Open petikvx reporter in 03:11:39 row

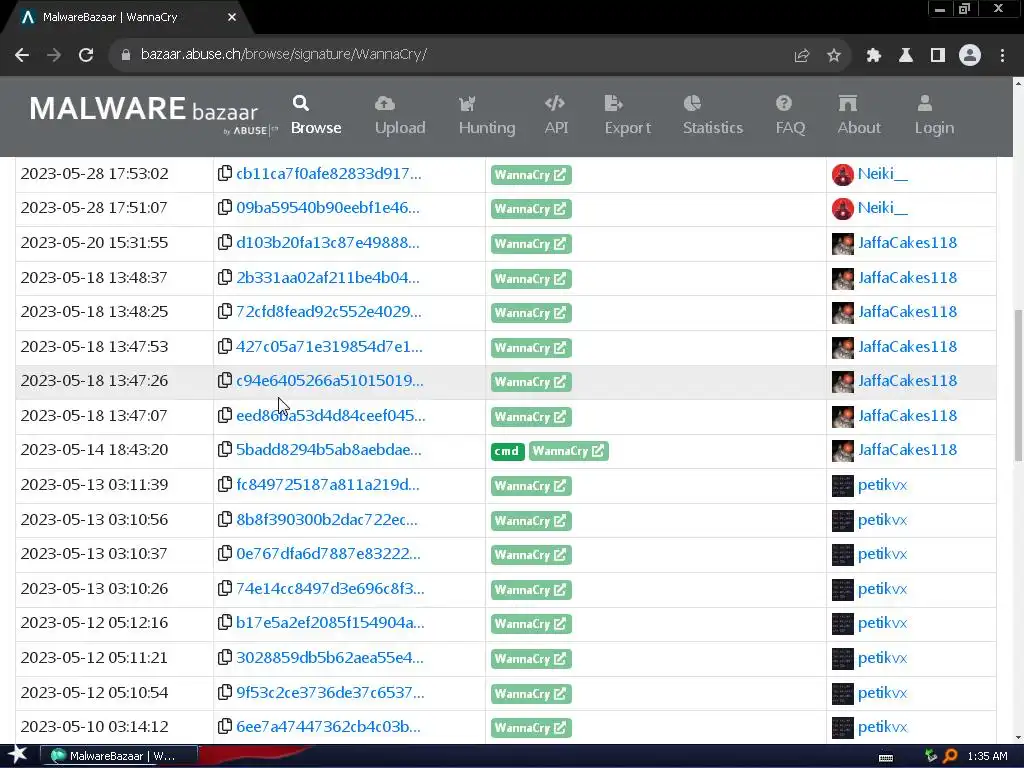click(x=882, y=485)
